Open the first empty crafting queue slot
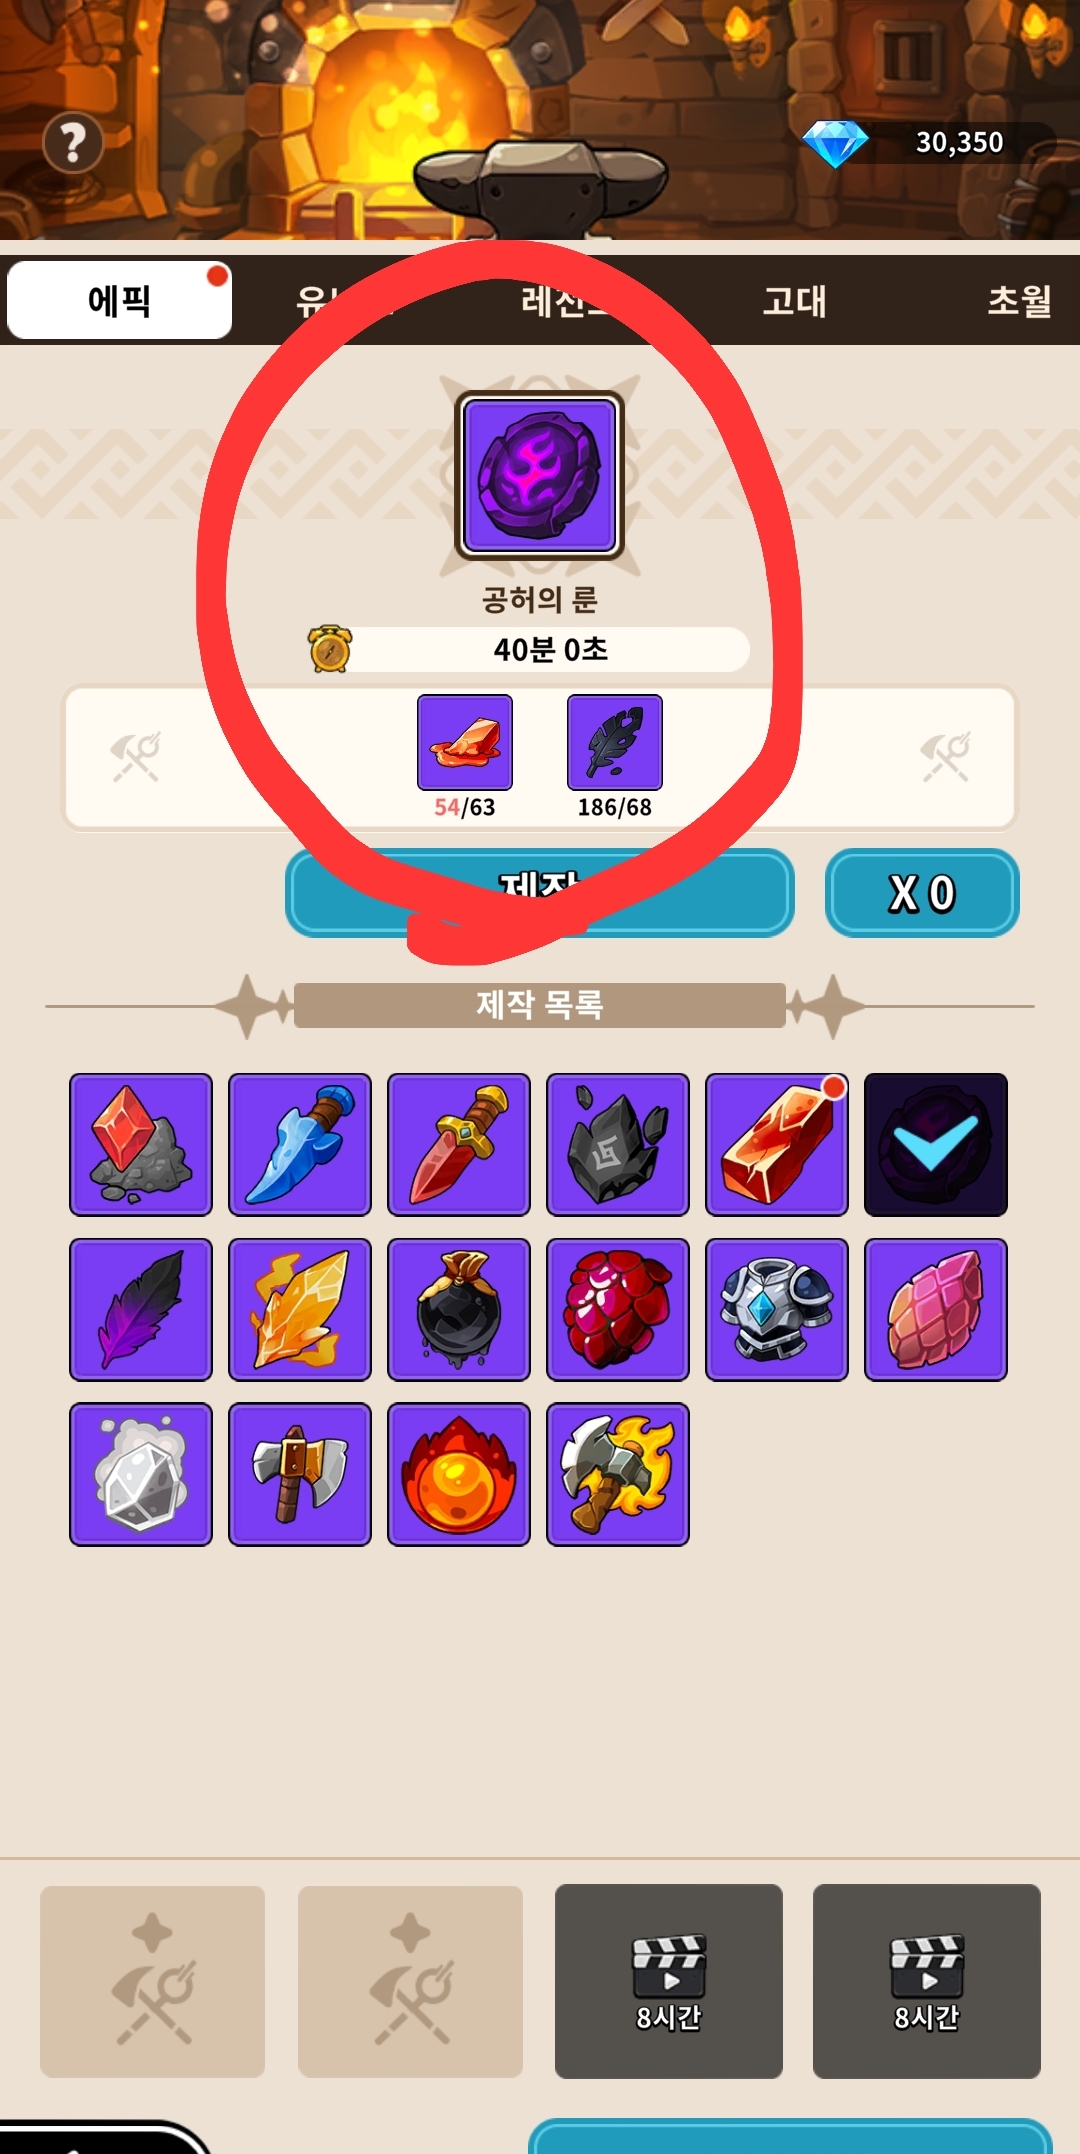The height and width of the screenshot is (2154, 1080). 153,1981
